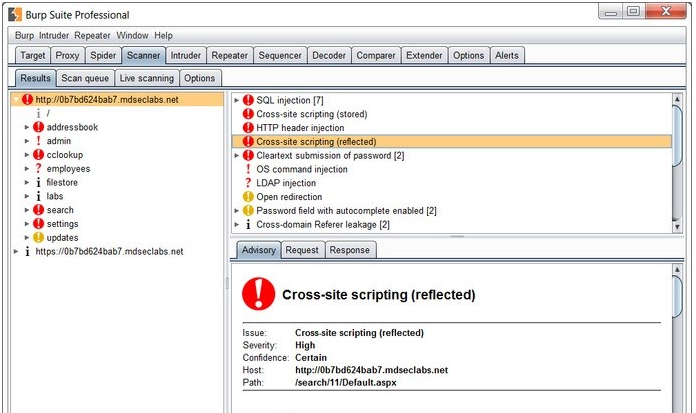This screenshot has width=696, height=413.
Task: Expand the settings tree node
Action: coord(27,223)
